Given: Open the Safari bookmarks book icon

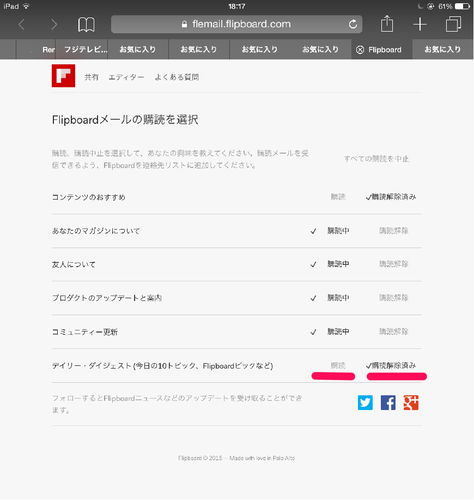Looking at the screenshot, I should point(86,24).
